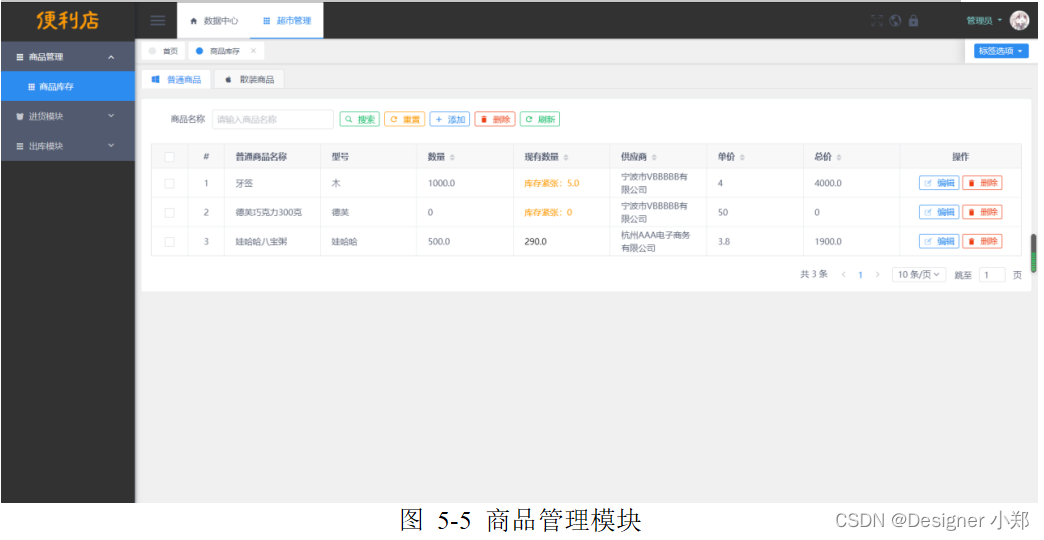The image size is (1044, 540).
Task: Expand the 出库模块 sidebar menu
Action: coord(68,146)
